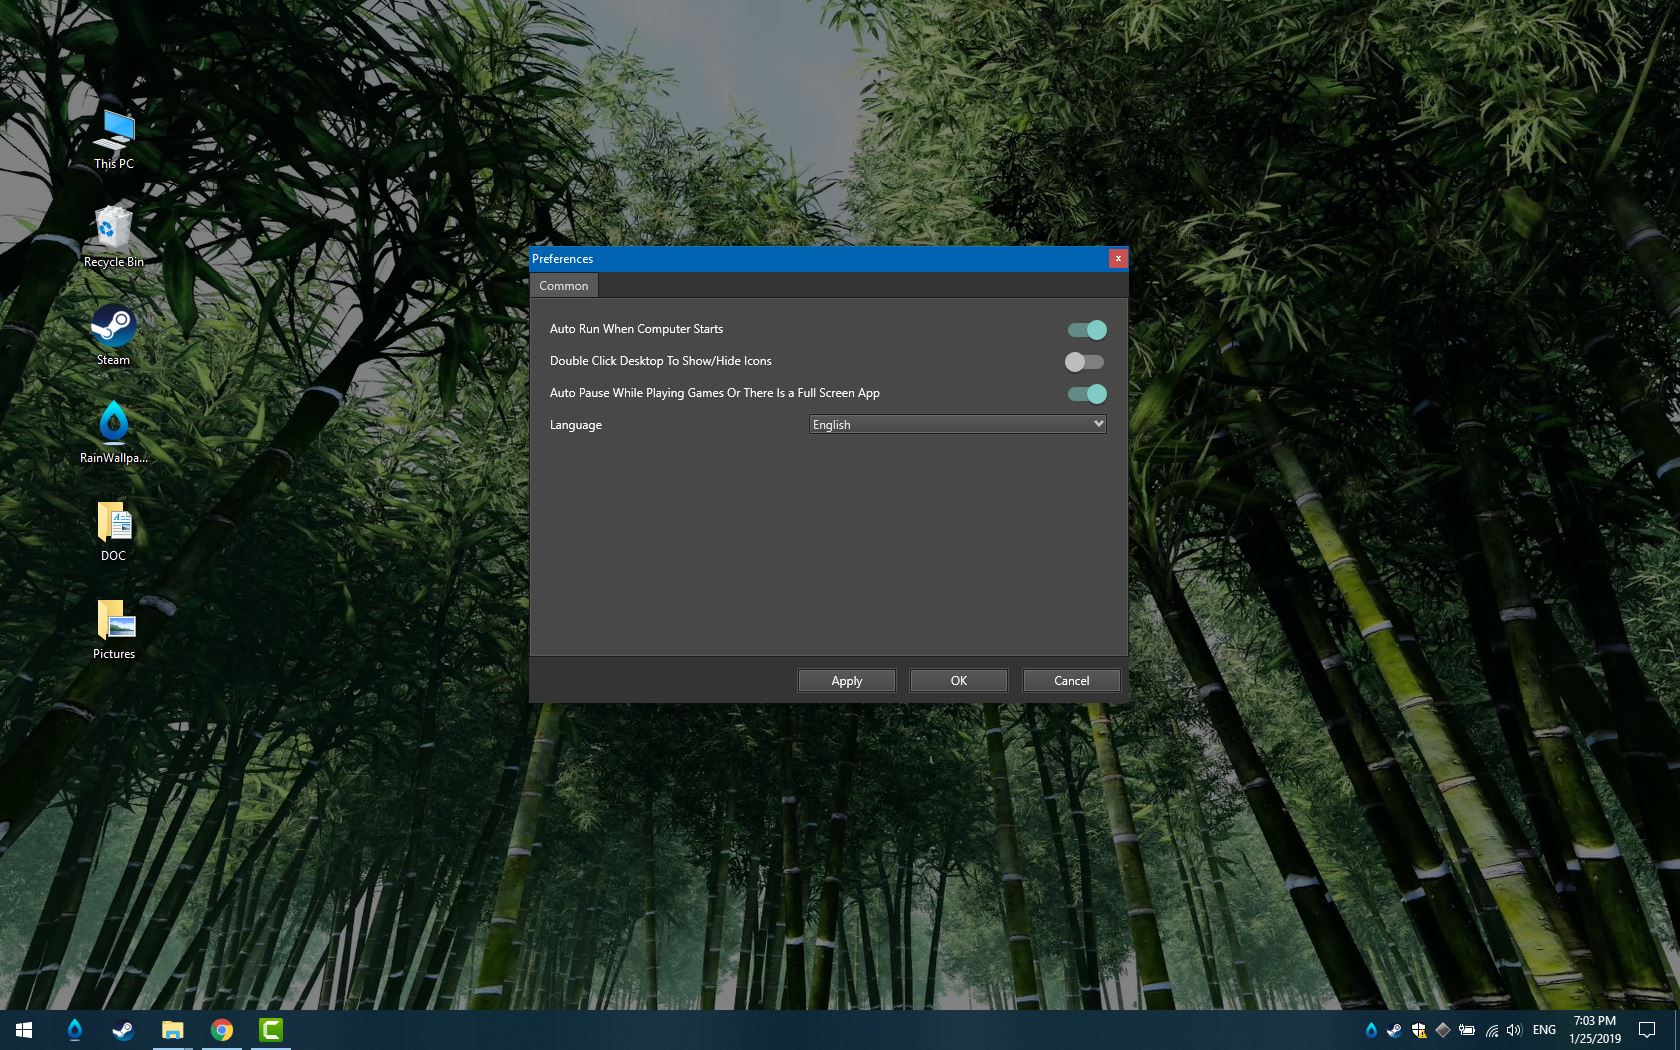The width and height of the screenshot is (1680, 1050).
Task: Click the Apply button
Action: pyautogui.click(x=846, y=680)
